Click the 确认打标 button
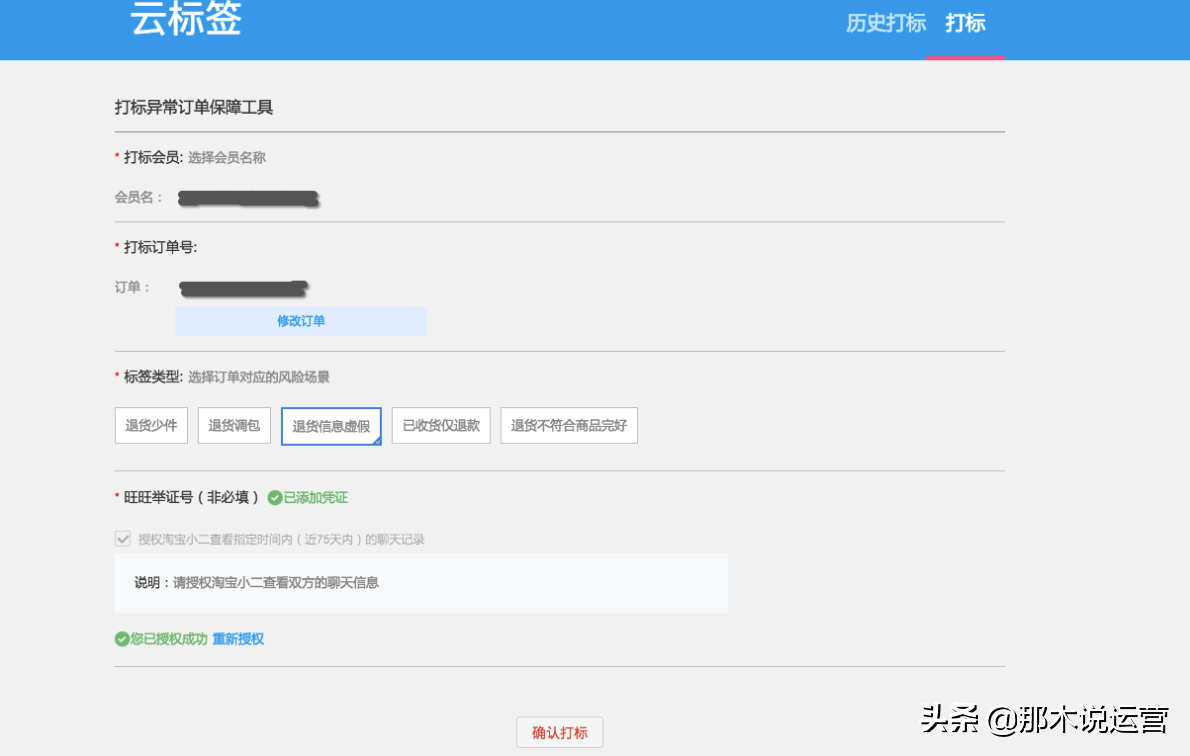The image size is (1190, 756). [x=559, y=732]
